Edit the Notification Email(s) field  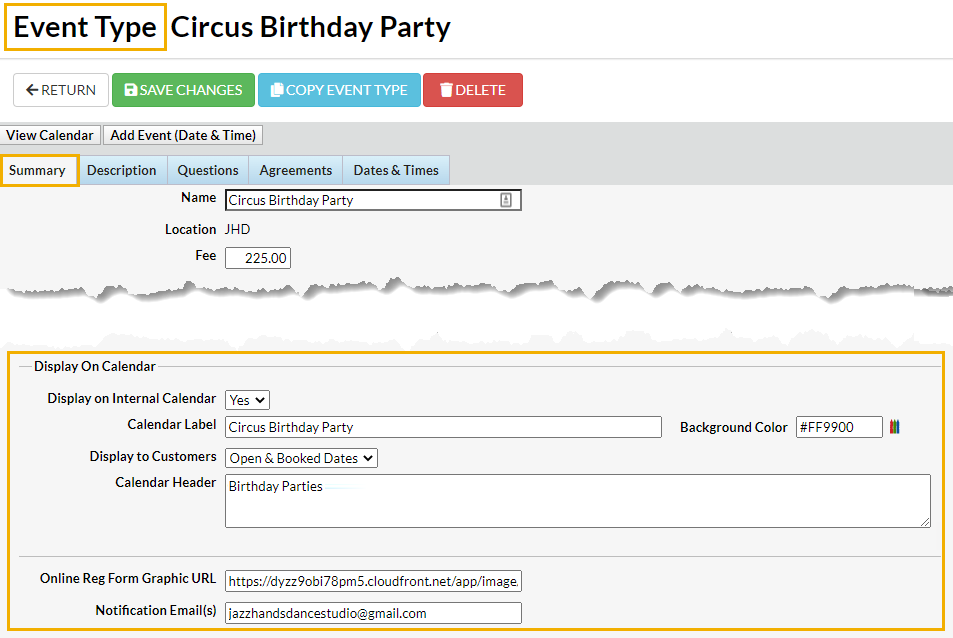click(x=373, y=613)
